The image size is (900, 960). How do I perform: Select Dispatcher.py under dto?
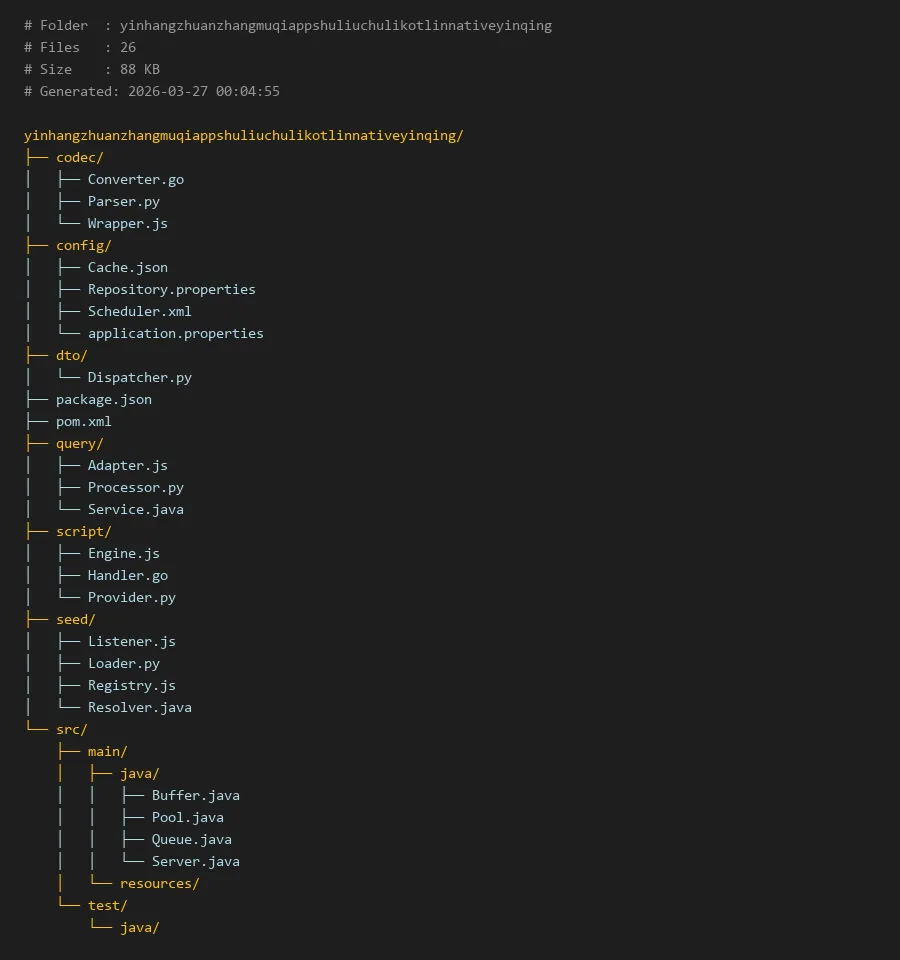[139, 377]
